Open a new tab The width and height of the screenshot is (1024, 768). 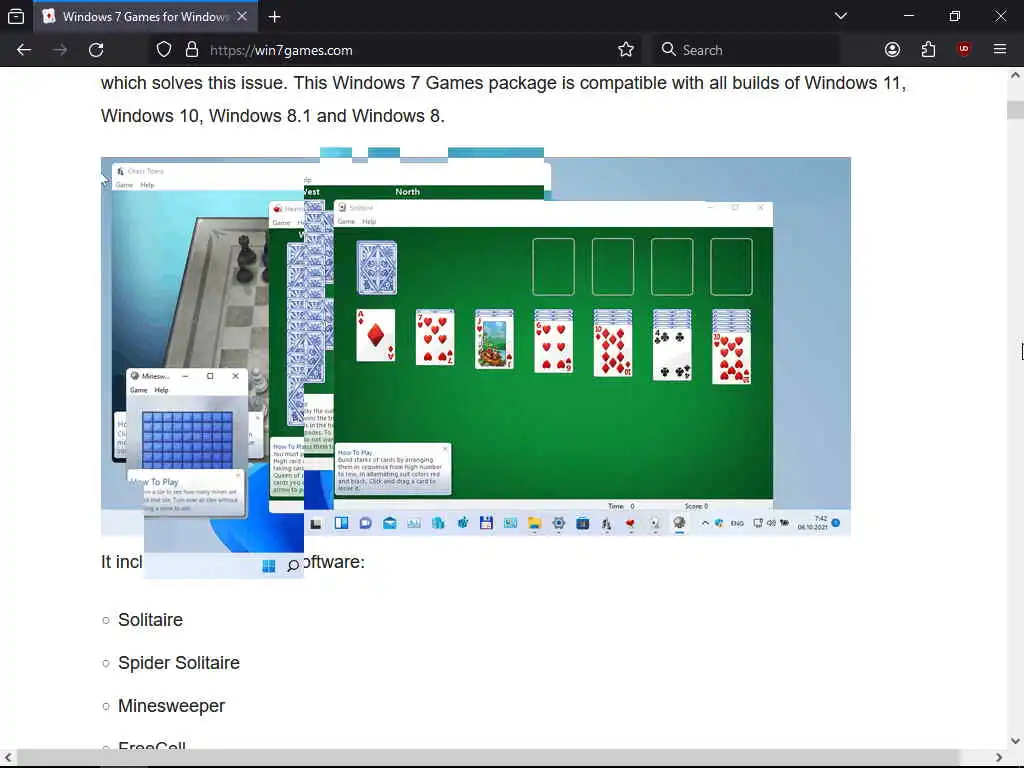click(x=274, y=16)
